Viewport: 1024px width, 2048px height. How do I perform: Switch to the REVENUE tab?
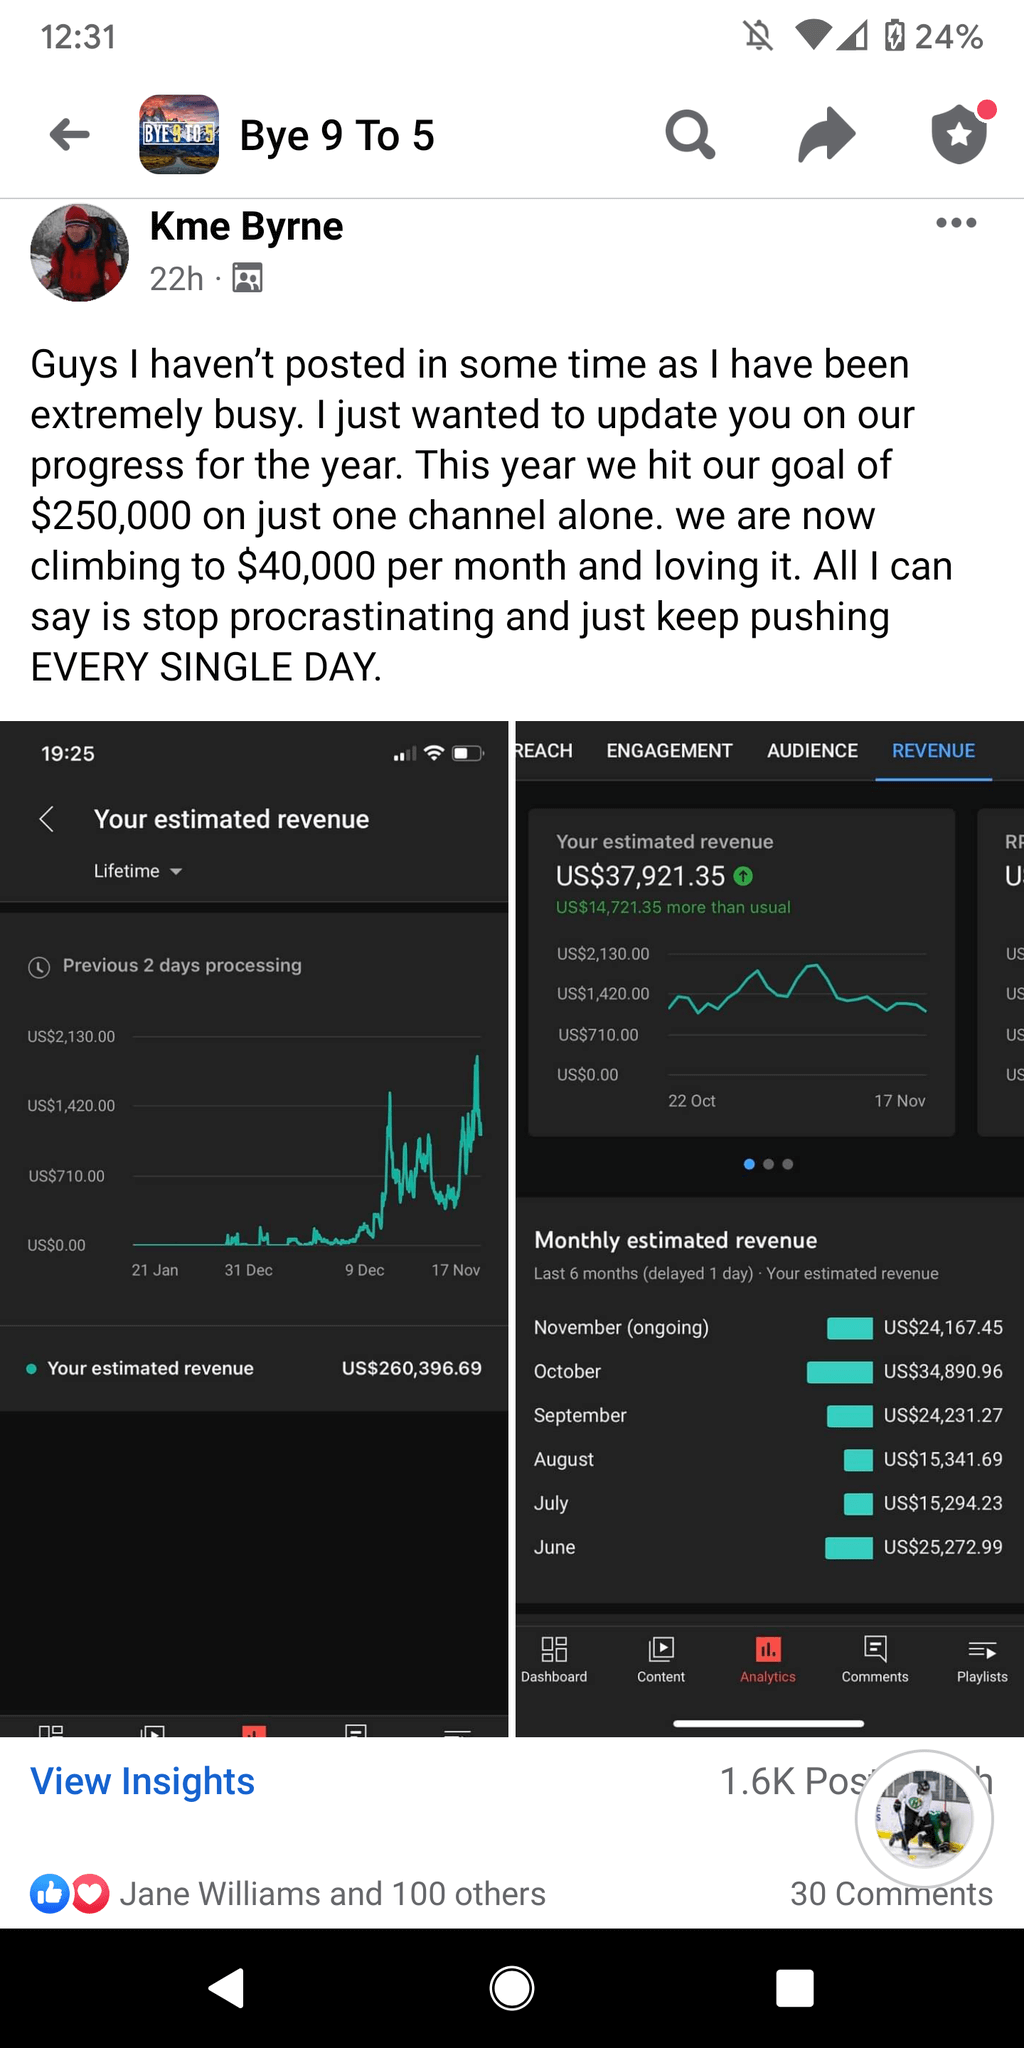(x=933, y=751)
